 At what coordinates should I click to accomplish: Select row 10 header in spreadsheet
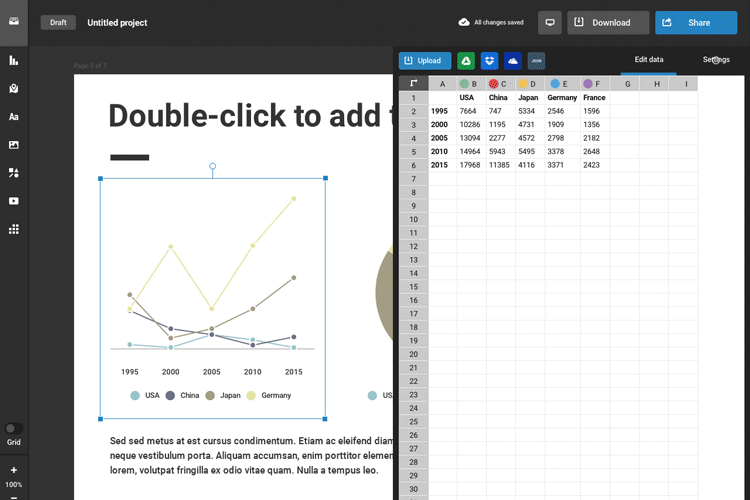click(x=414, y=219)
